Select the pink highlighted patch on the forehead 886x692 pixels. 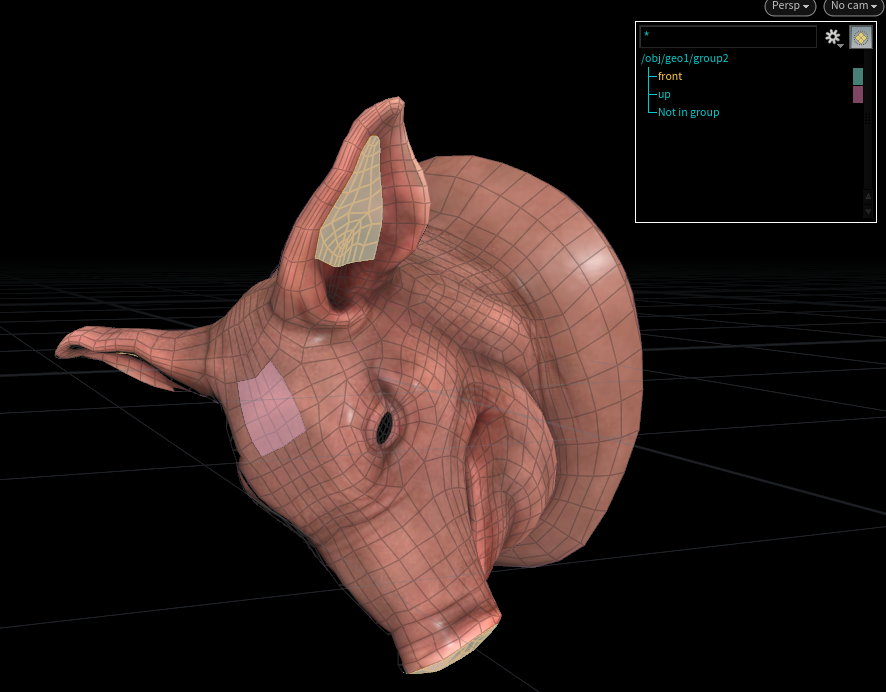[x=271, y=410]
